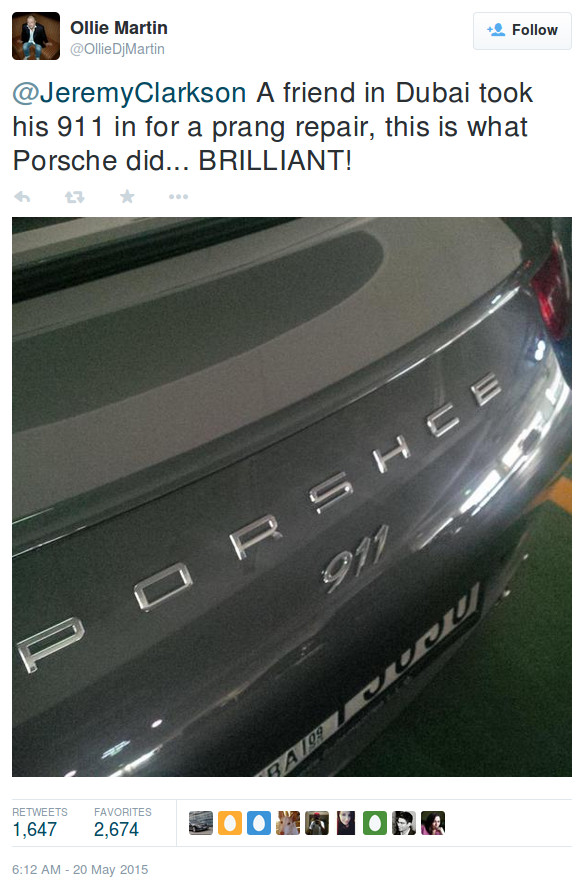The image size is (585, 888).
Task: Click avatar left of green egg
Action: [346, 823]
